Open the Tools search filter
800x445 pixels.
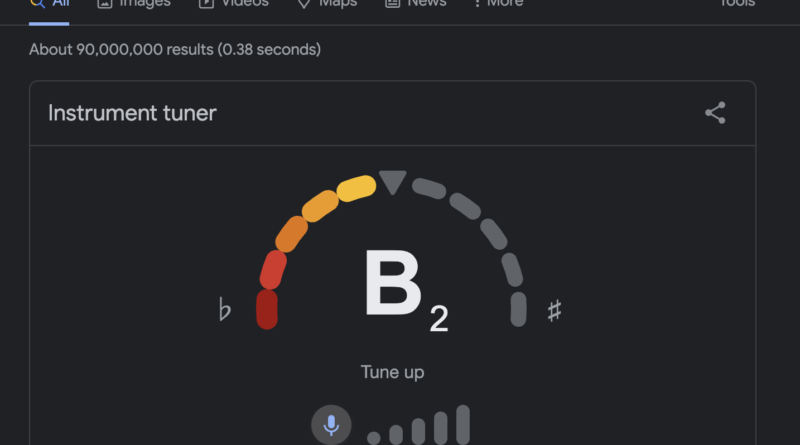pyautogui.click(x=737, y=3)
